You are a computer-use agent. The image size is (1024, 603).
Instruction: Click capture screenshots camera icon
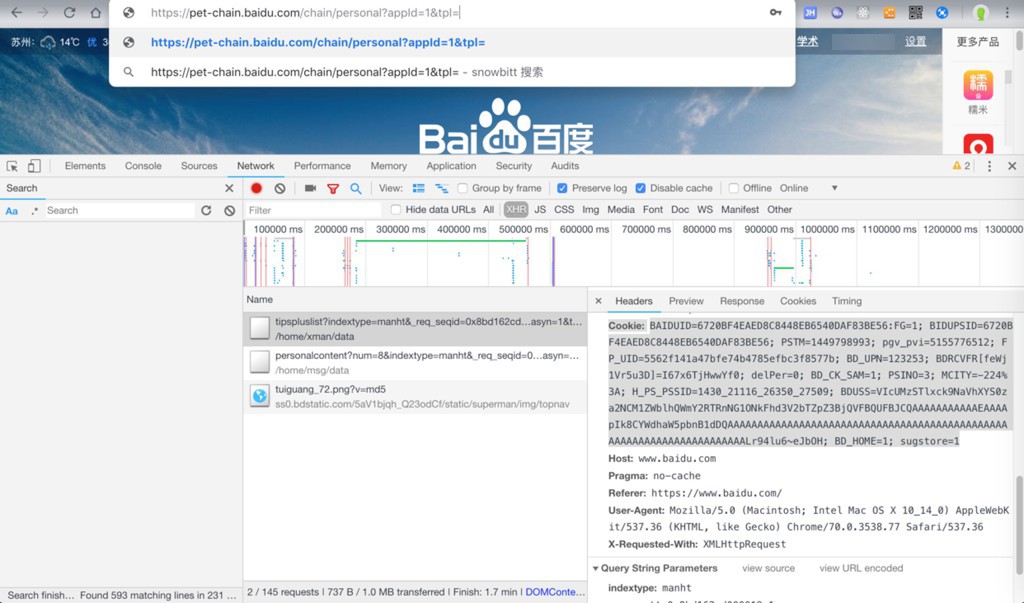coord(310,188)
